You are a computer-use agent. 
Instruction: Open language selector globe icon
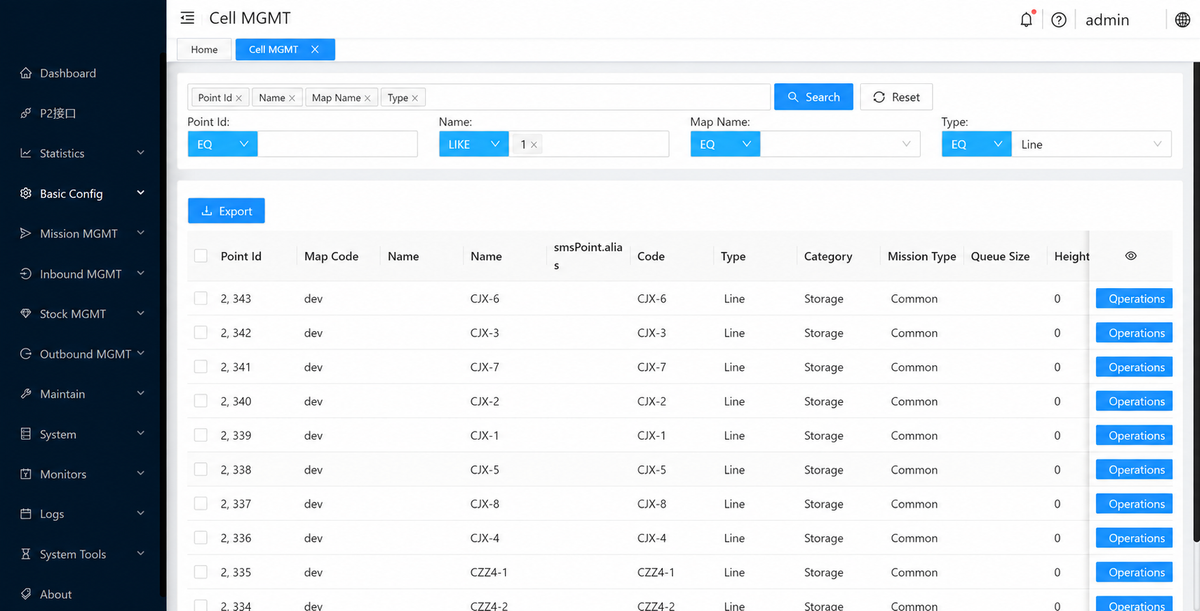pos(1182,19)
